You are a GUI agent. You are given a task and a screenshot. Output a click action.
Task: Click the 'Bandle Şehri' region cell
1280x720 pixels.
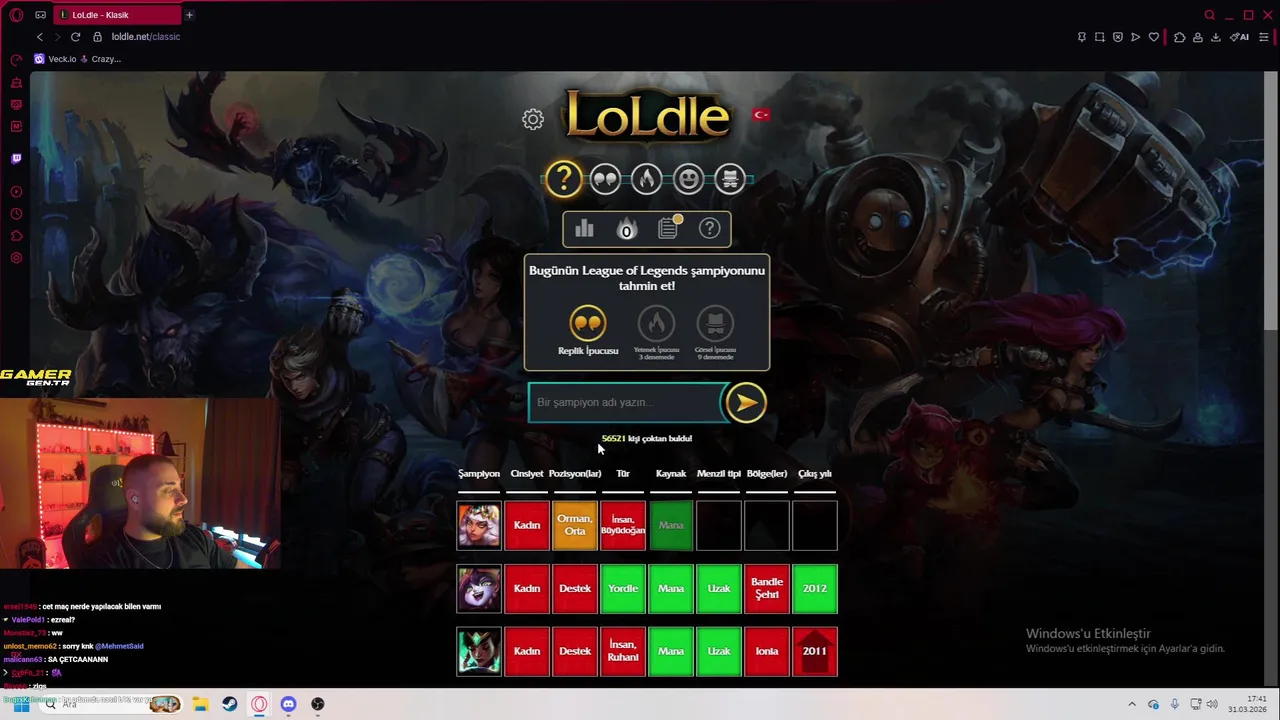[767, 588]
